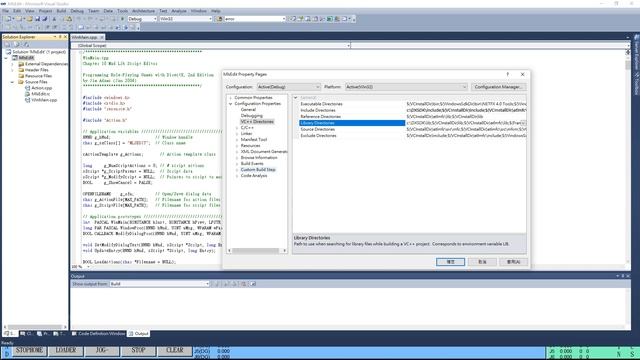Click the Save toolbar icon
640x360 pixels.
click(37, 19)
